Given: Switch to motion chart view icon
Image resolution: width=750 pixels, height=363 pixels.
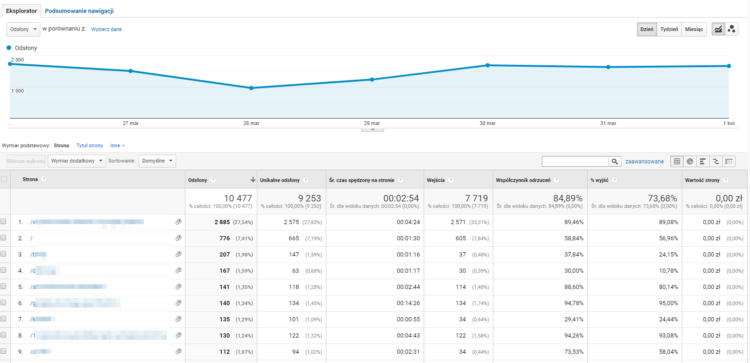Looking at the screenshot, I should [x=731, y=29].
